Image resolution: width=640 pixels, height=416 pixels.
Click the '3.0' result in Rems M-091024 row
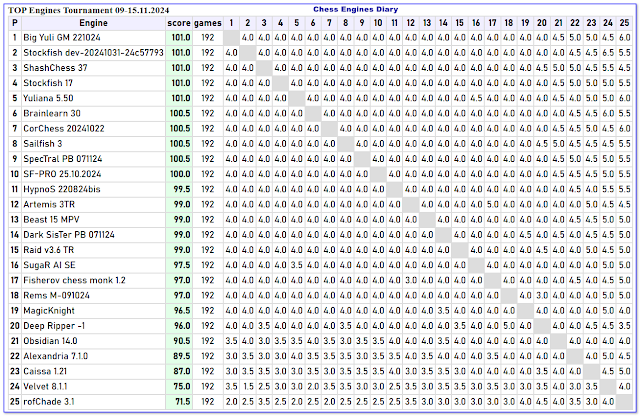click(542, 295)
